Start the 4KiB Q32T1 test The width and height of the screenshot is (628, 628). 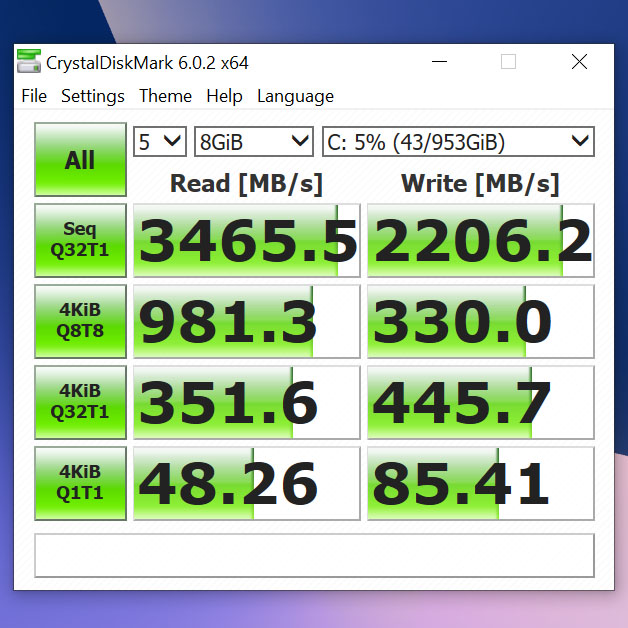pyautogui.click(x=81, y=402)
